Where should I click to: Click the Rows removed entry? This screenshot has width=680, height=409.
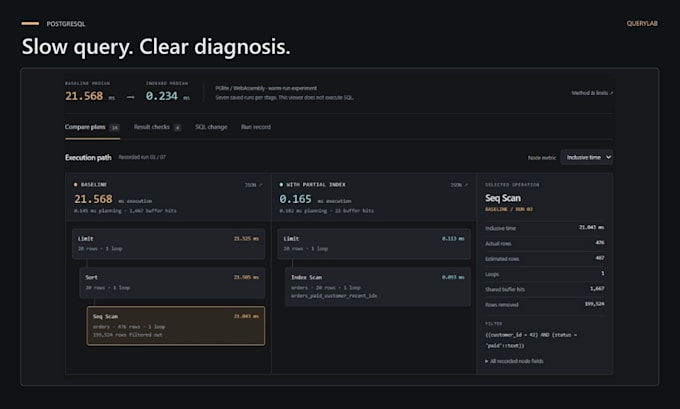click(x=545, y=304)
